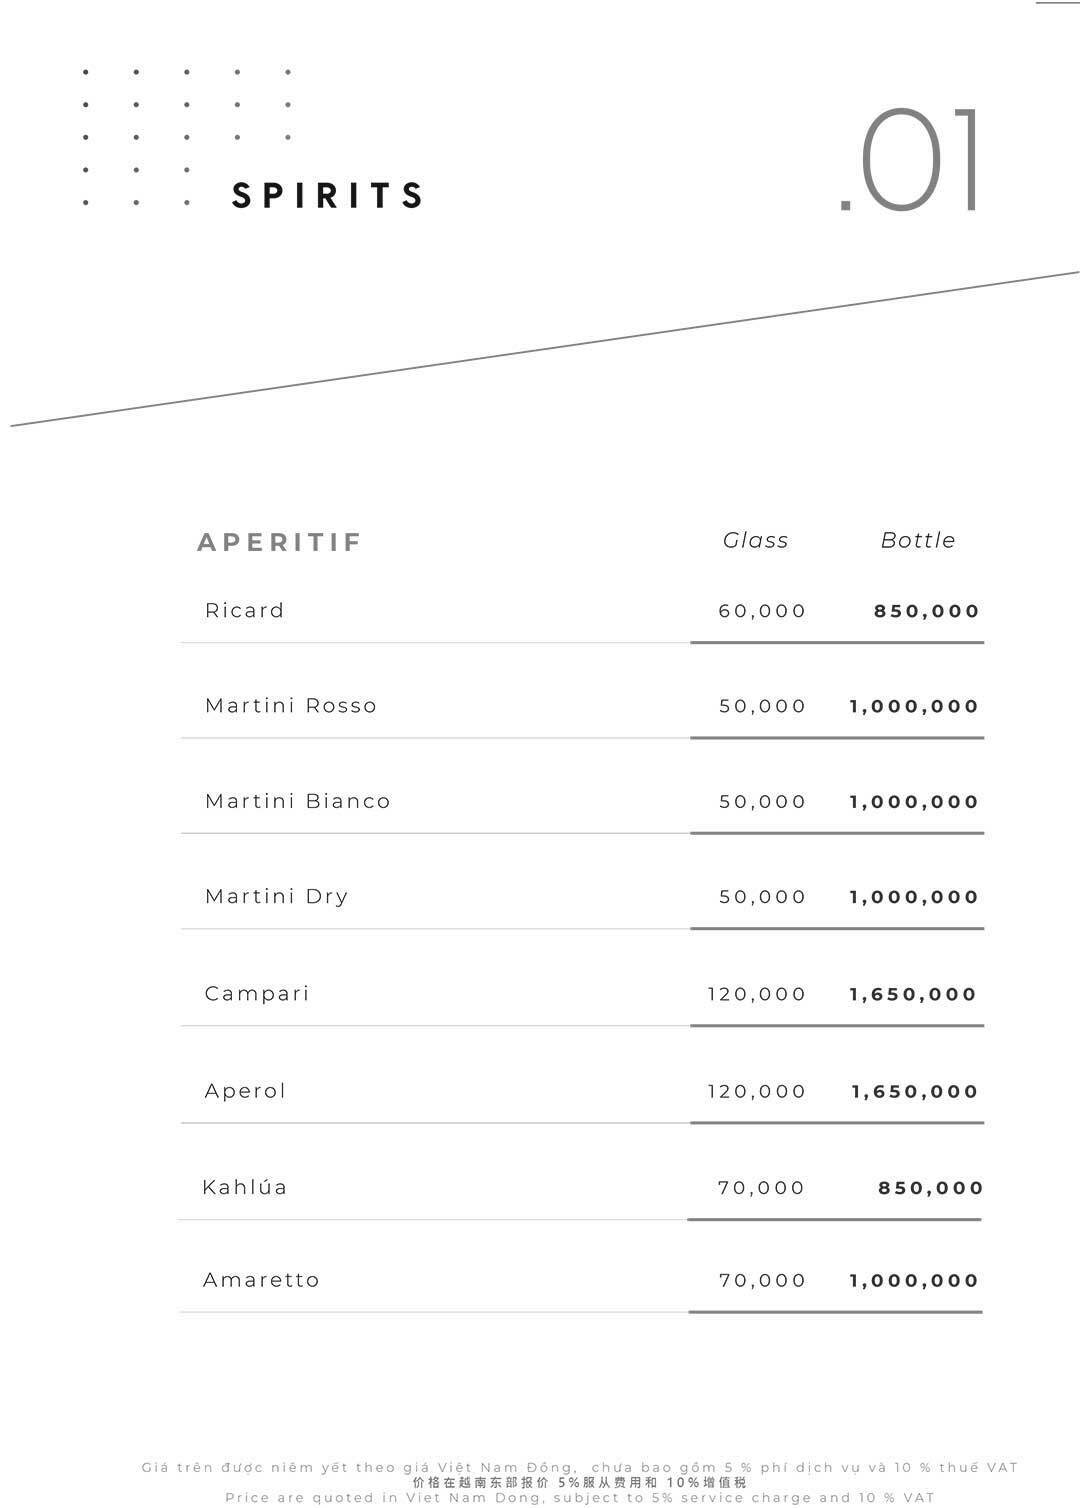Click the SPIRITS page heading

[x=328, y=195]
